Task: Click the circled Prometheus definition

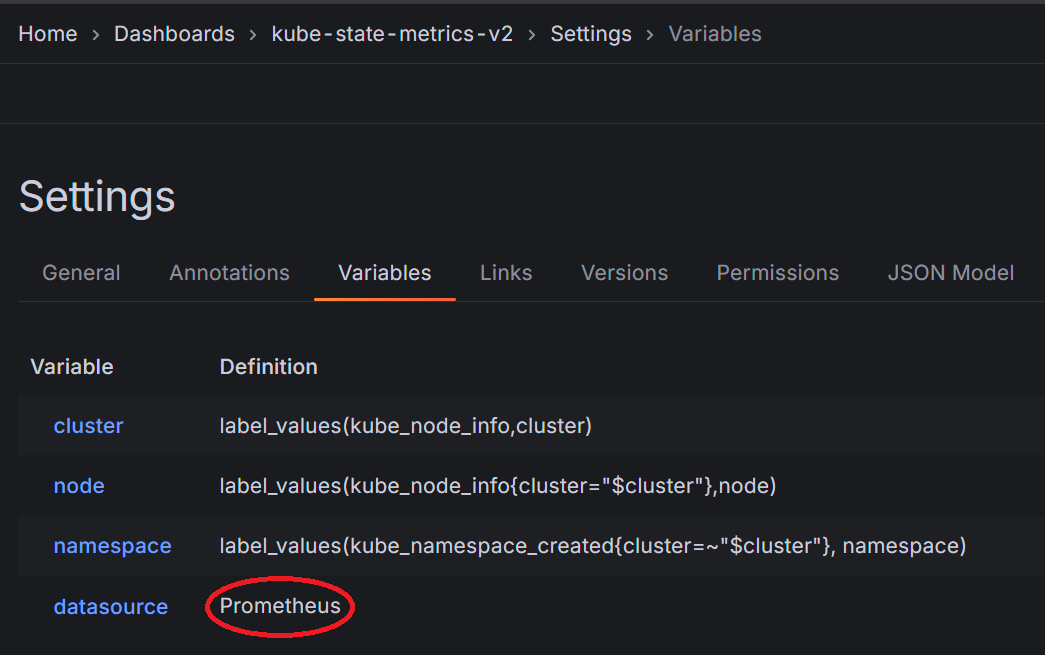Action: [x=280, y=606]
